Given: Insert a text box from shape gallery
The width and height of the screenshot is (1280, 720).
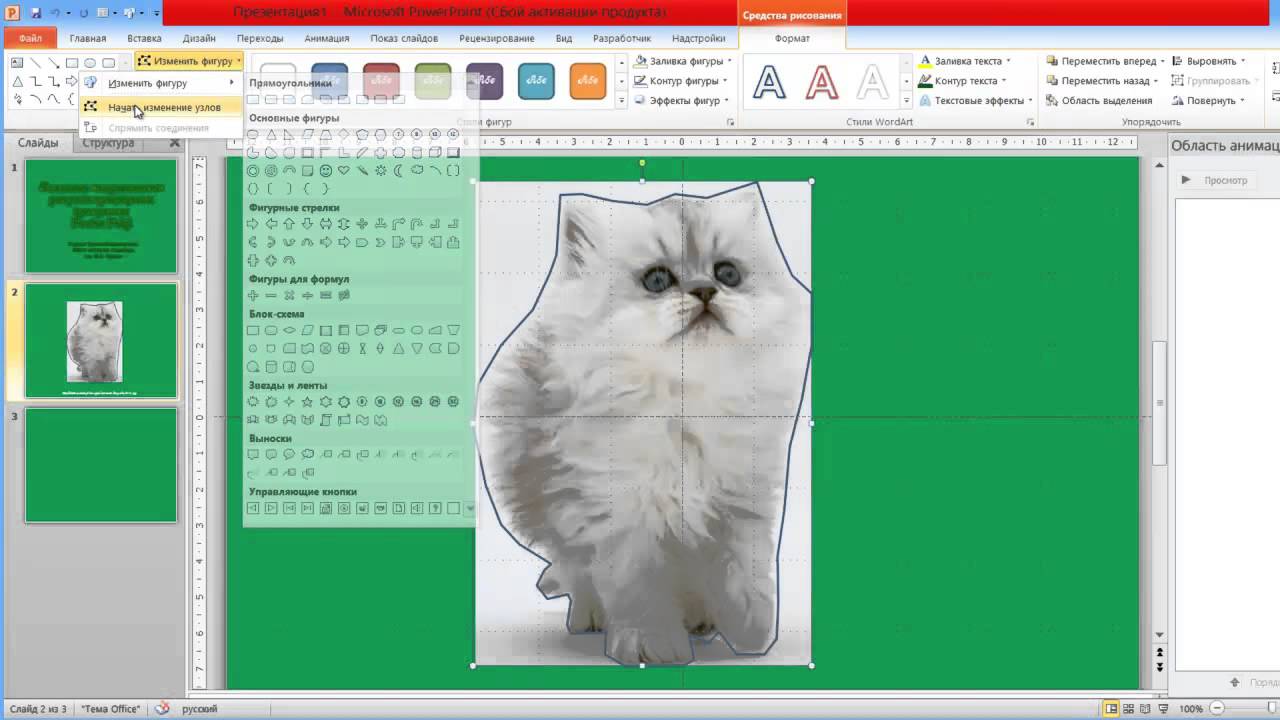Looking at the screenshot, I should point(17,63).
